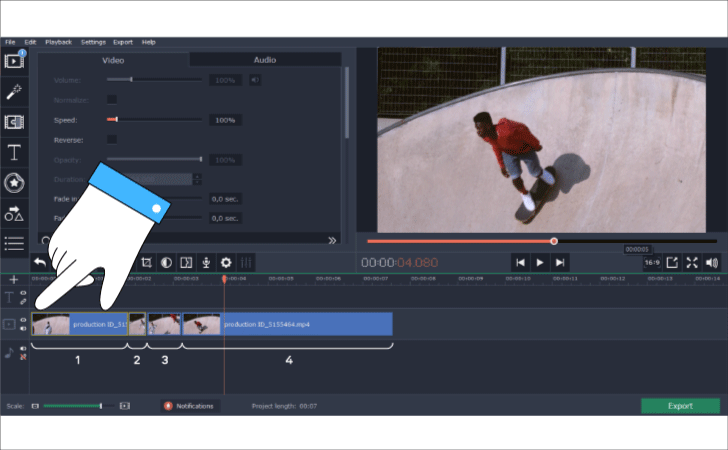Click the Undo arrow button
Viewport: 728px width, 450px height.
point(40,263)
